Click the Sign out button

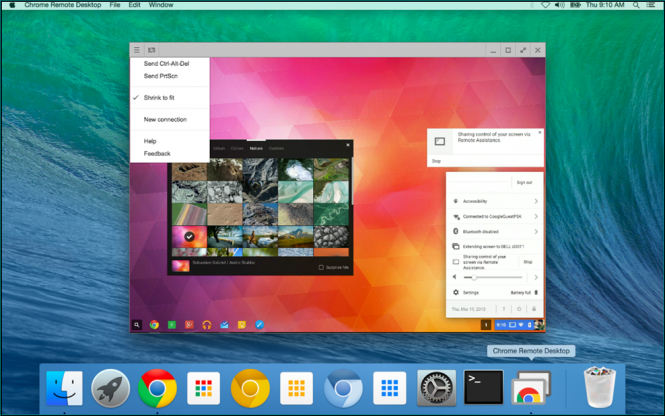point(524,183)
